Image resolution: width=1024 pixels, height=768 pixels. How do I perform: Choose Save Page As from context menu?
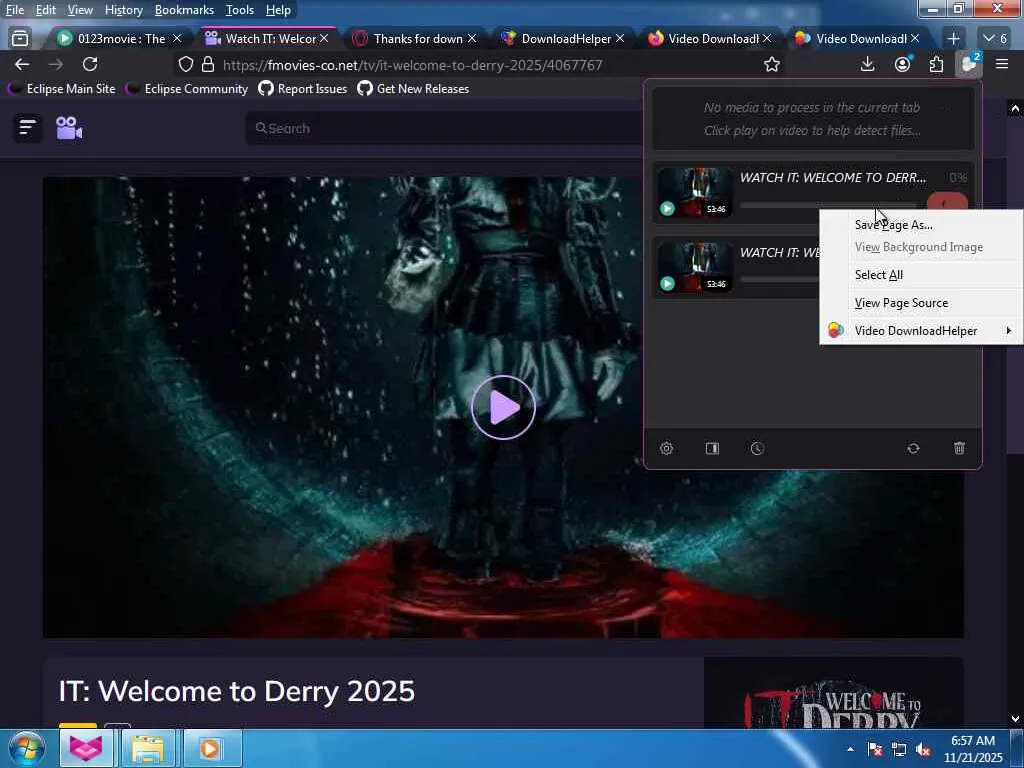[x=893, y=225]
